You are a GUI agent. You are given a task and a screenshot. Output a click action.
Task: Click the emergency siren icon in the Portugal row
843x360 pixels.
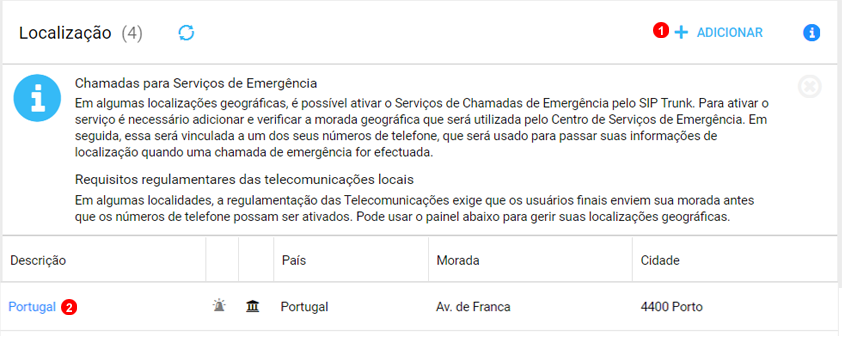(x=218, y=306)
